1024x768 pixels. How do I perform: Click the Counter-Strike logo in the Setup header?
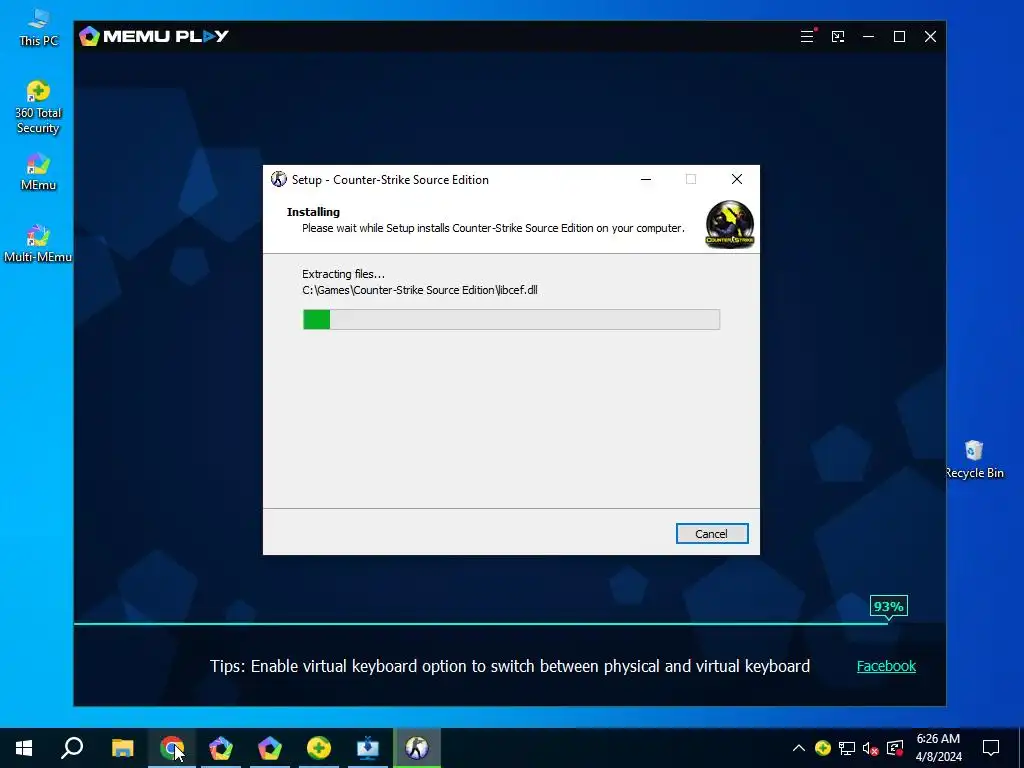[x=729, y=225]
